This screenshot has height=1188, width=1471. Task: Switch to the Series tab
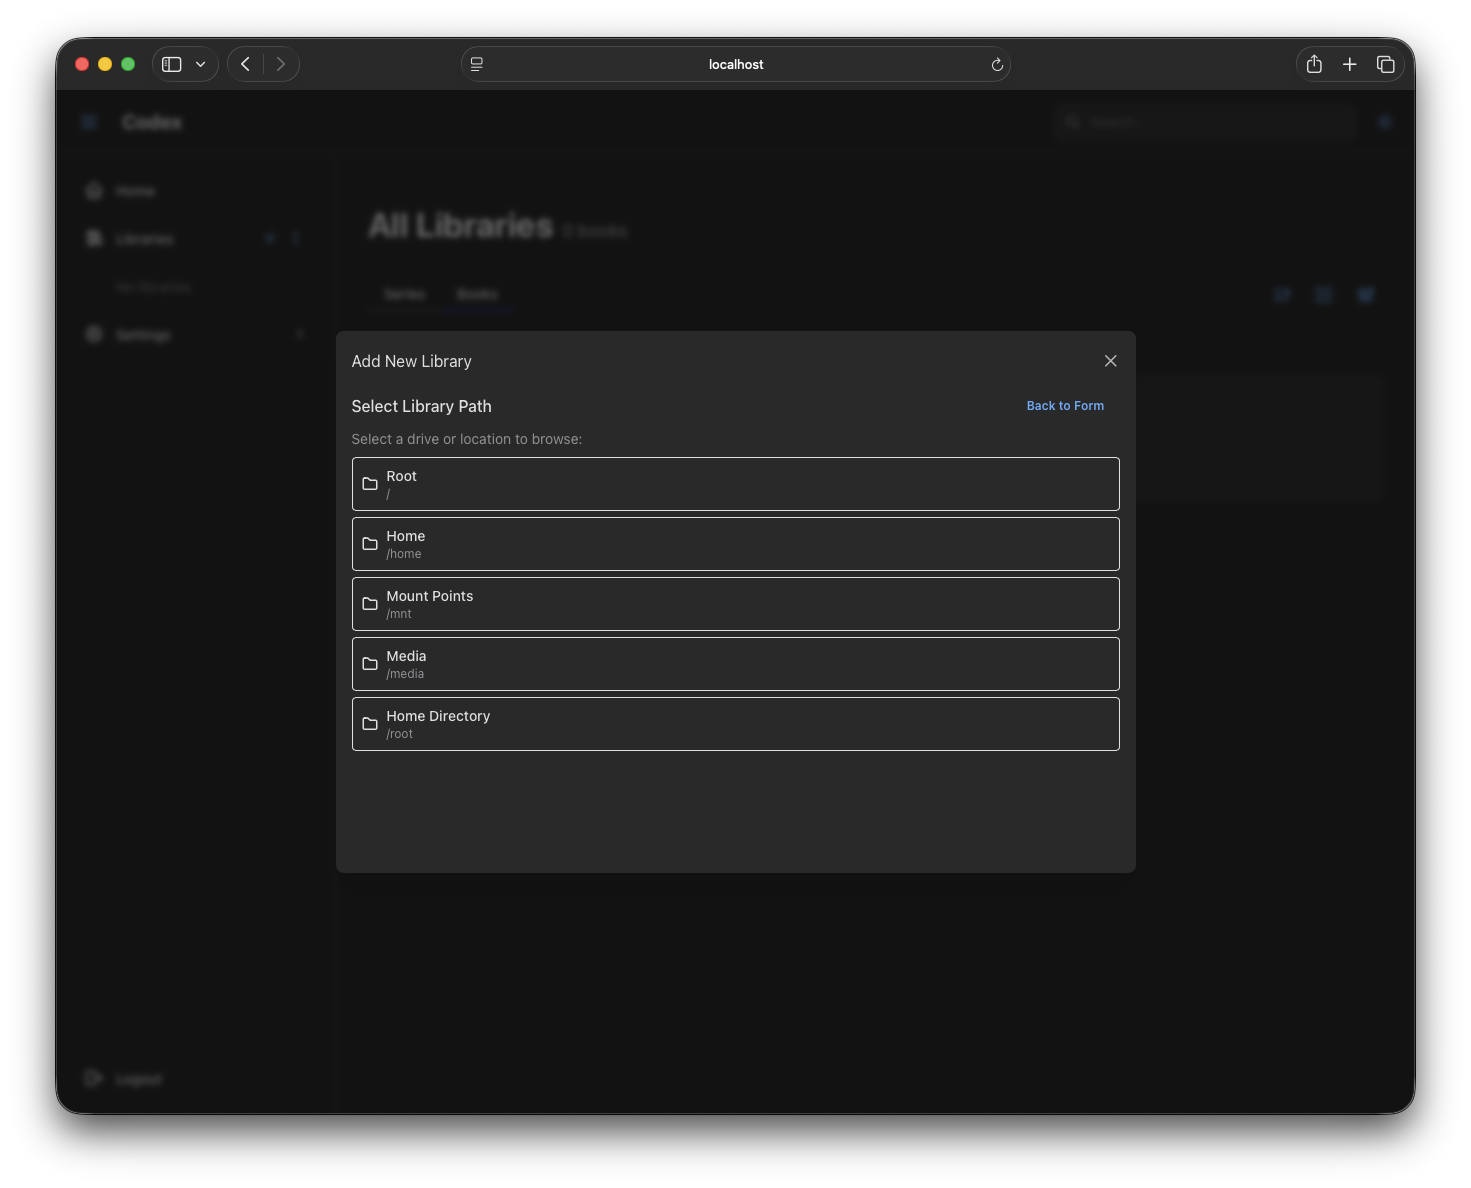coord(404,294)
